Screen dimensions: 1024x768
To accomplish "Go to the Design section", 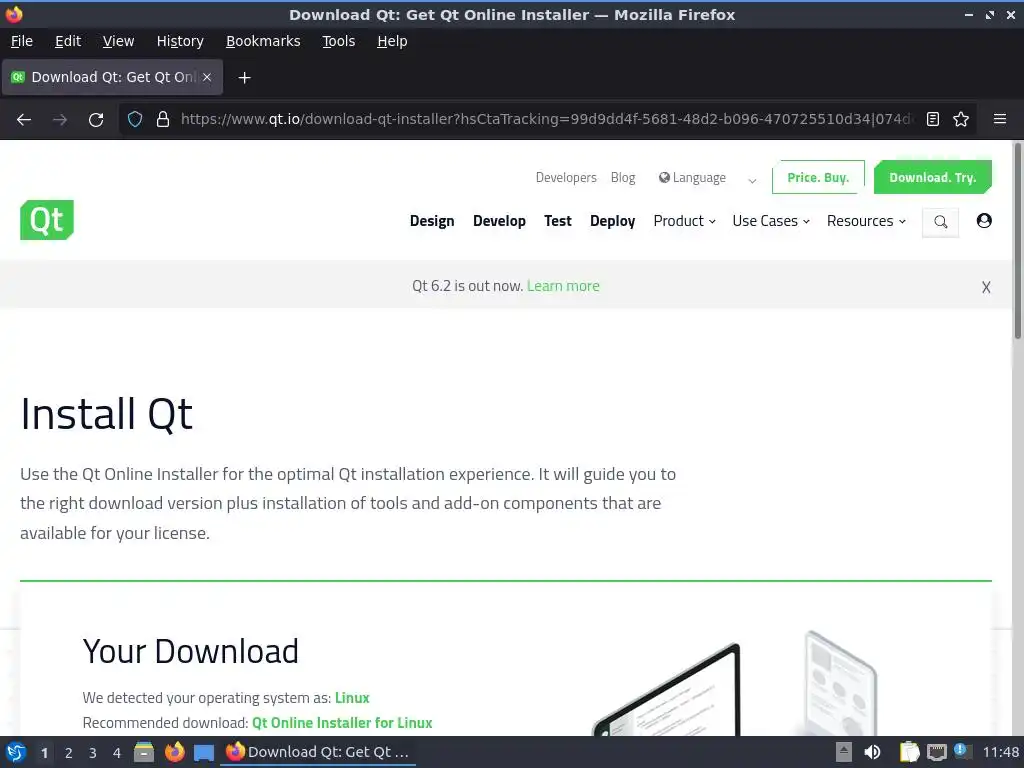I will [432, 221].
